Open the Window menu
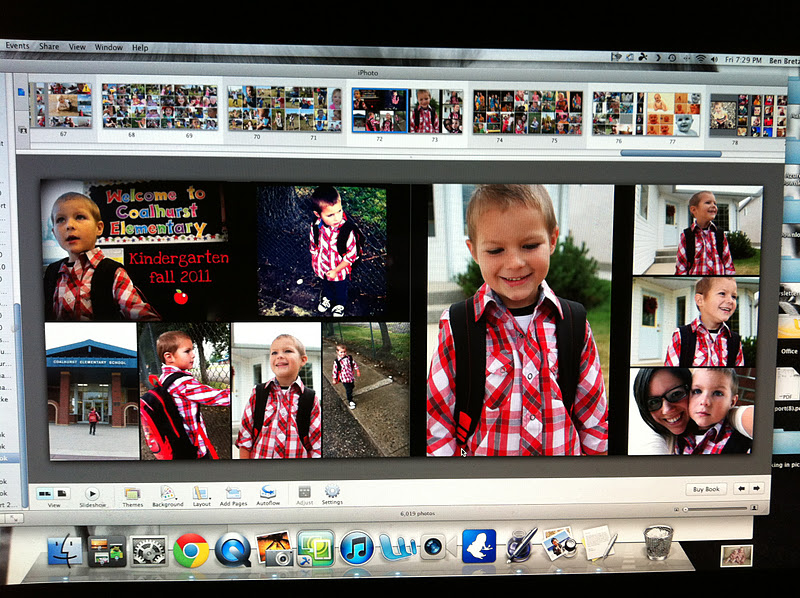Screen dimensions: 800x598 [x=109, y=47]
